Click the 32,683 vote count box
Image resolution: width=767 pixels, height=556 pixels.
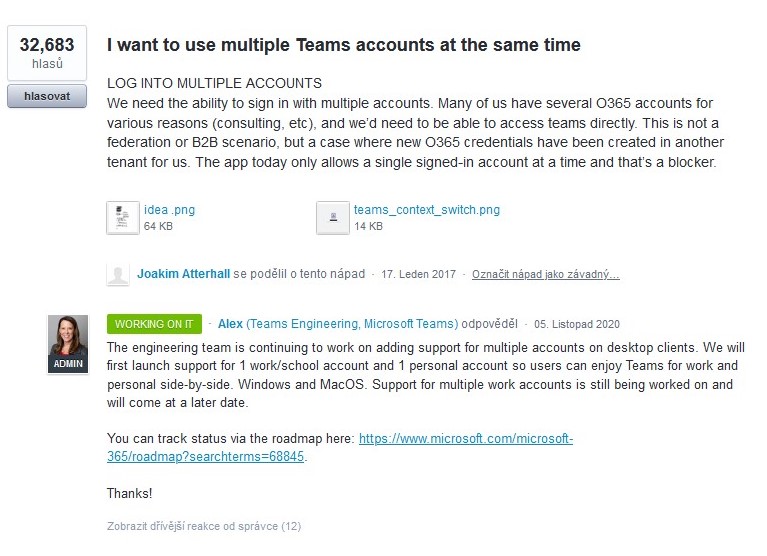pos(47,53)
